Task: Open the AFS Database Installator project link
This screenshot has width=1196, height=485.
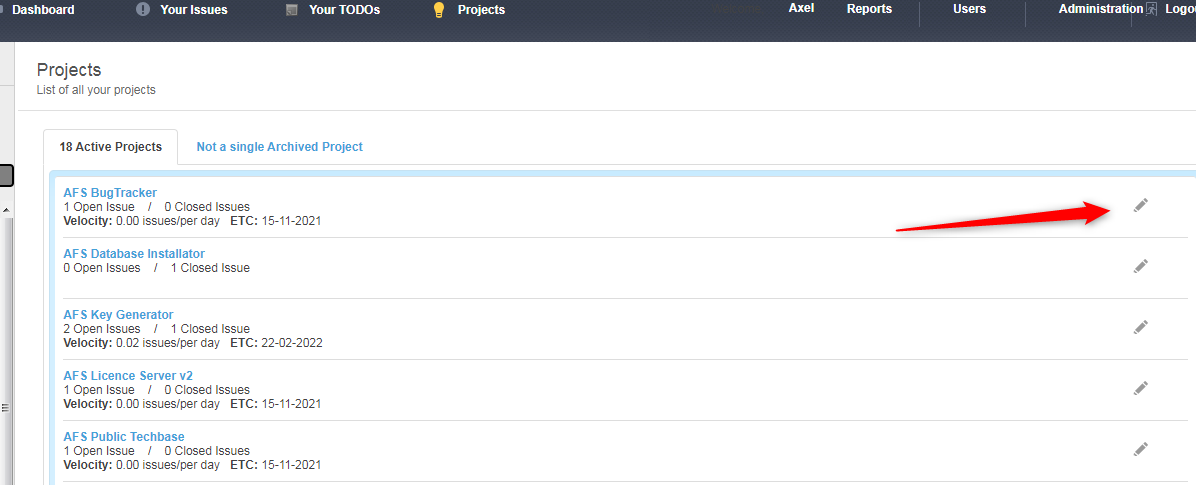Action: pyautogui.click(x=134, y=253)
